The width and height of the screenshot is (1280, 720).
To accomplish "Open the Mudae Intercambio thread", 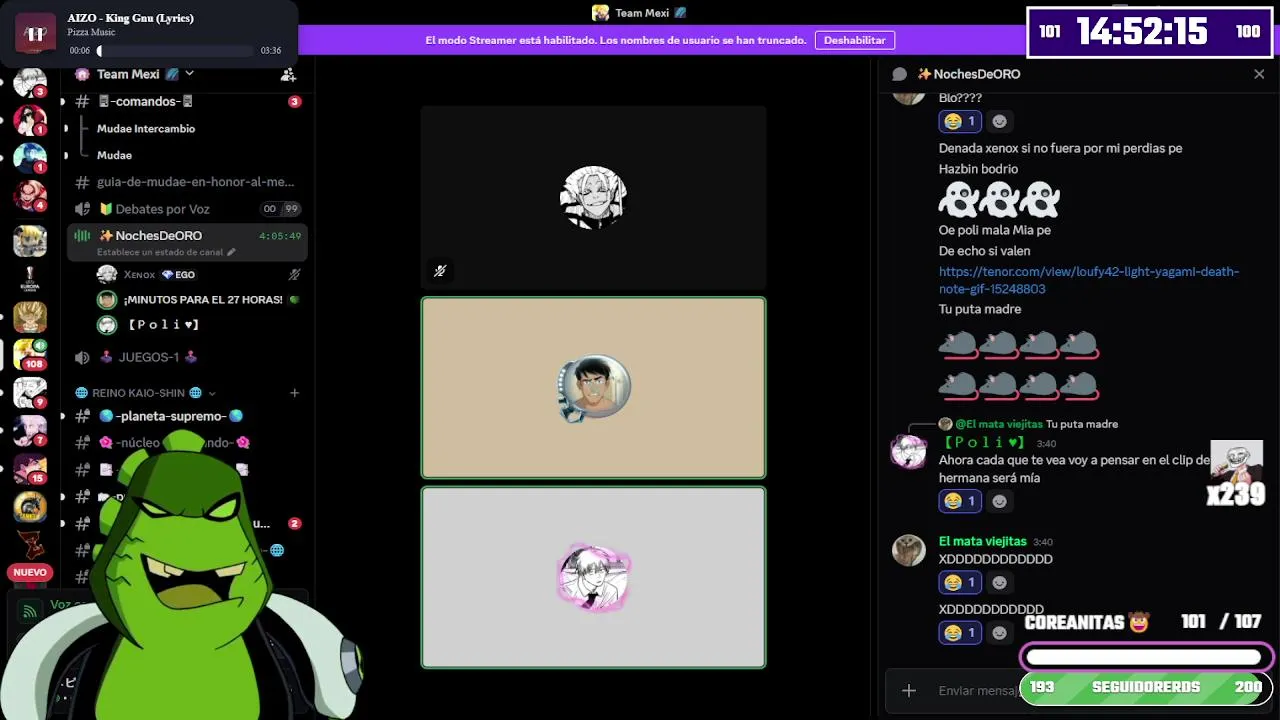I will (x=146, y=128).
